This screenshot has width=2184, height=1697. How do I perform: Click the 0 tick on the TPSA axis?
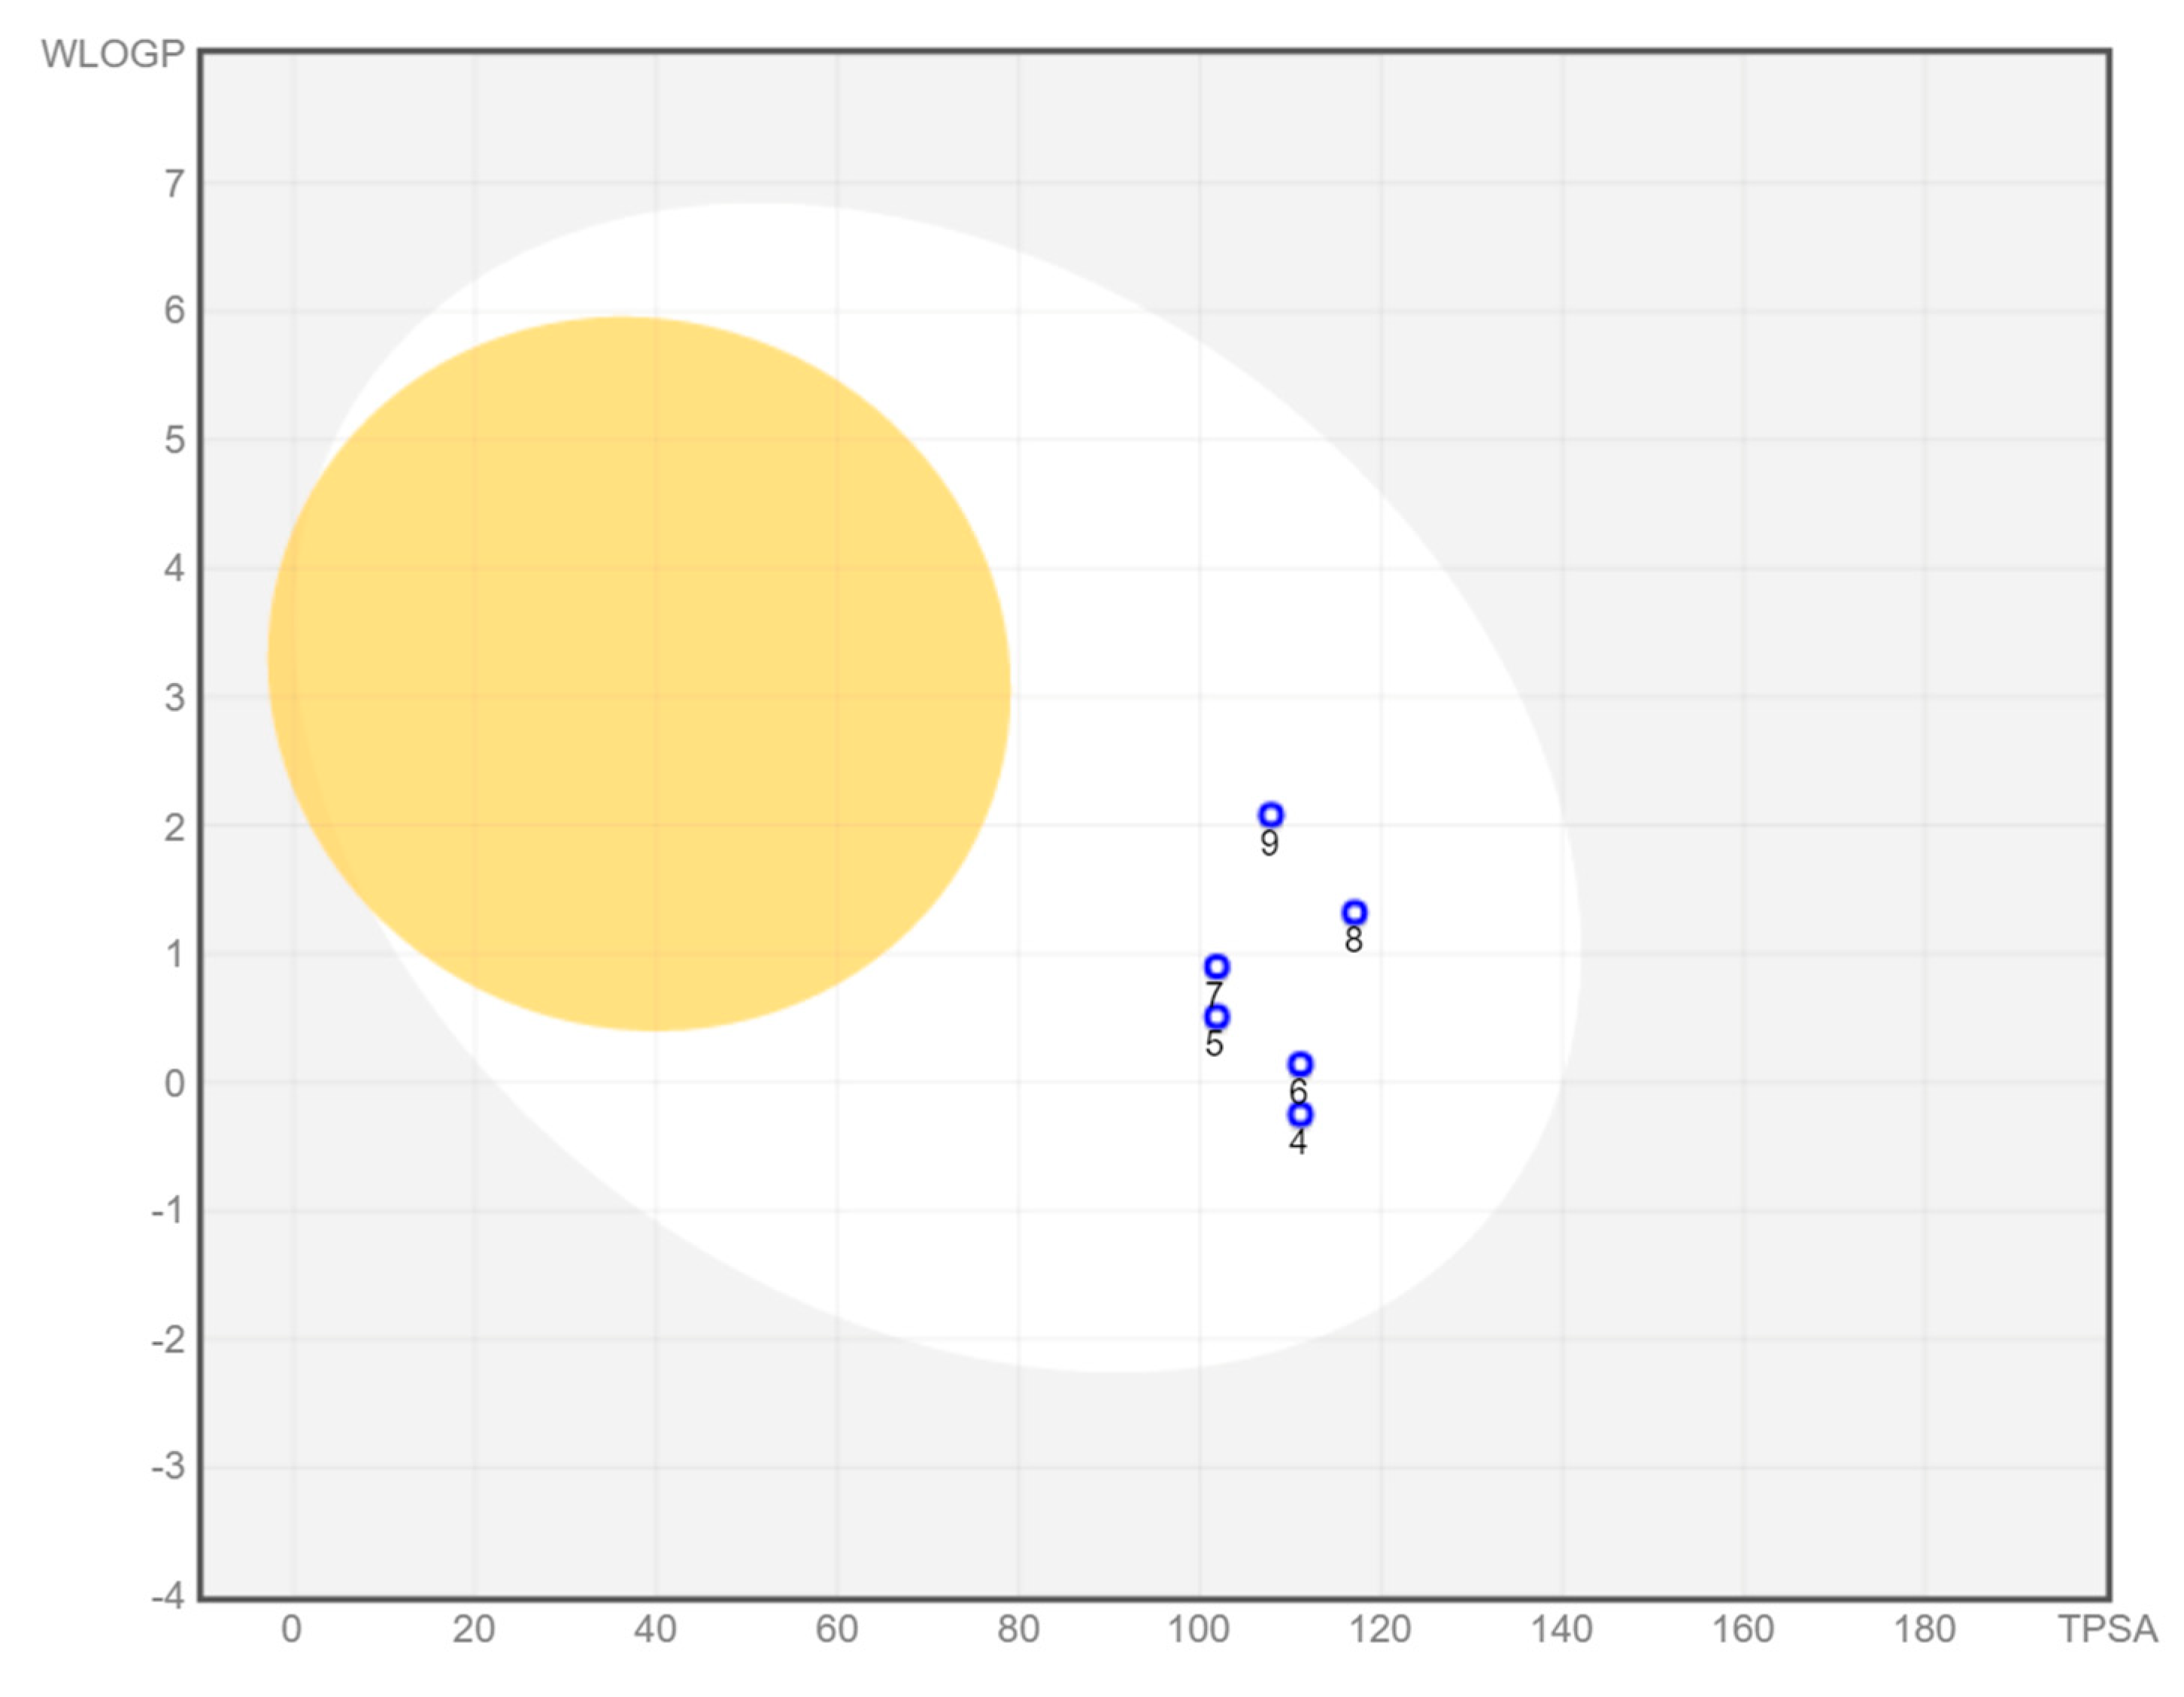291,1629
